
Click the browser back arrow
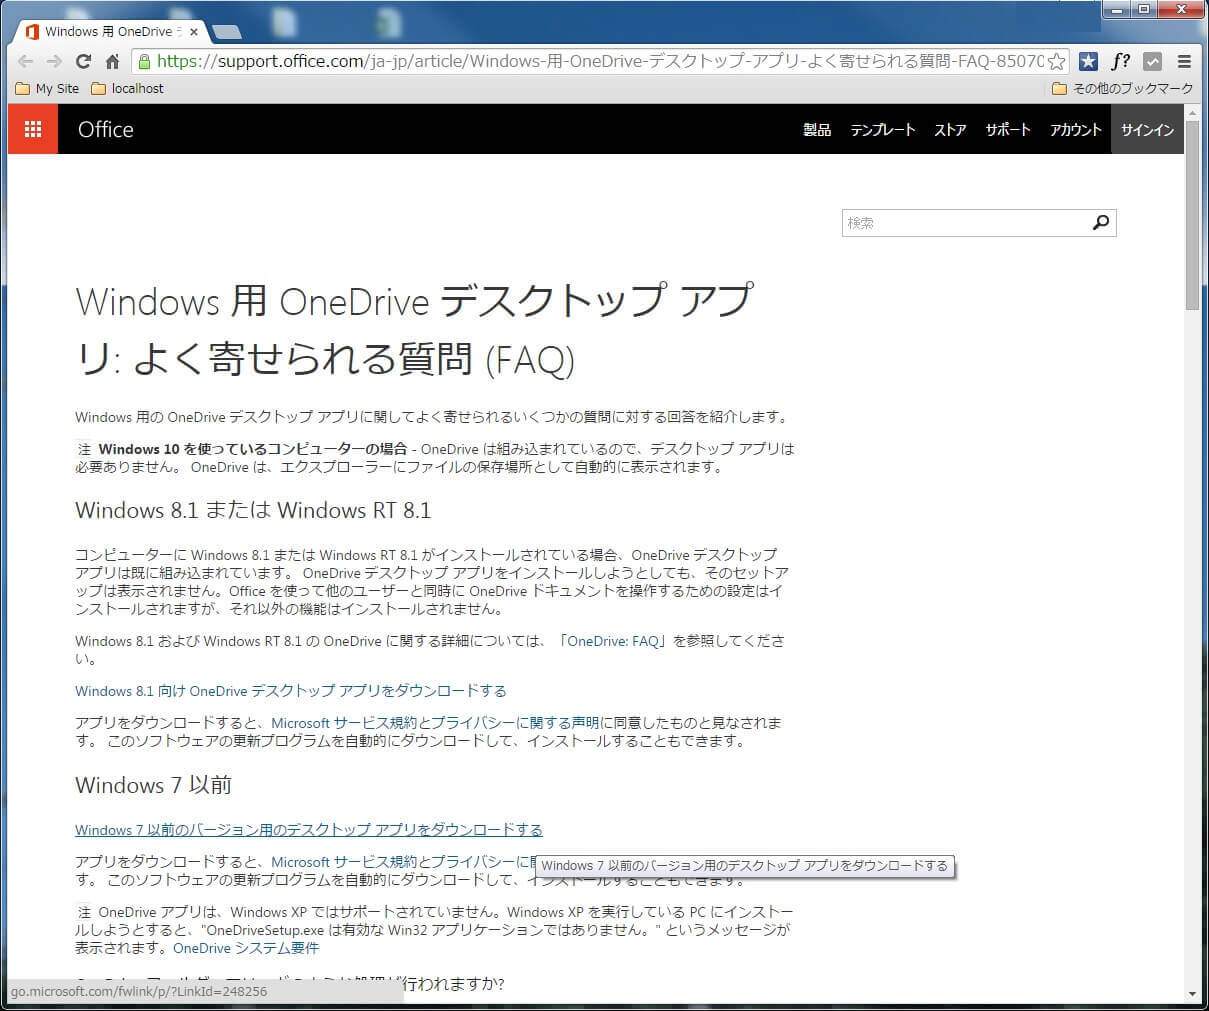click(x=26, y=61)
